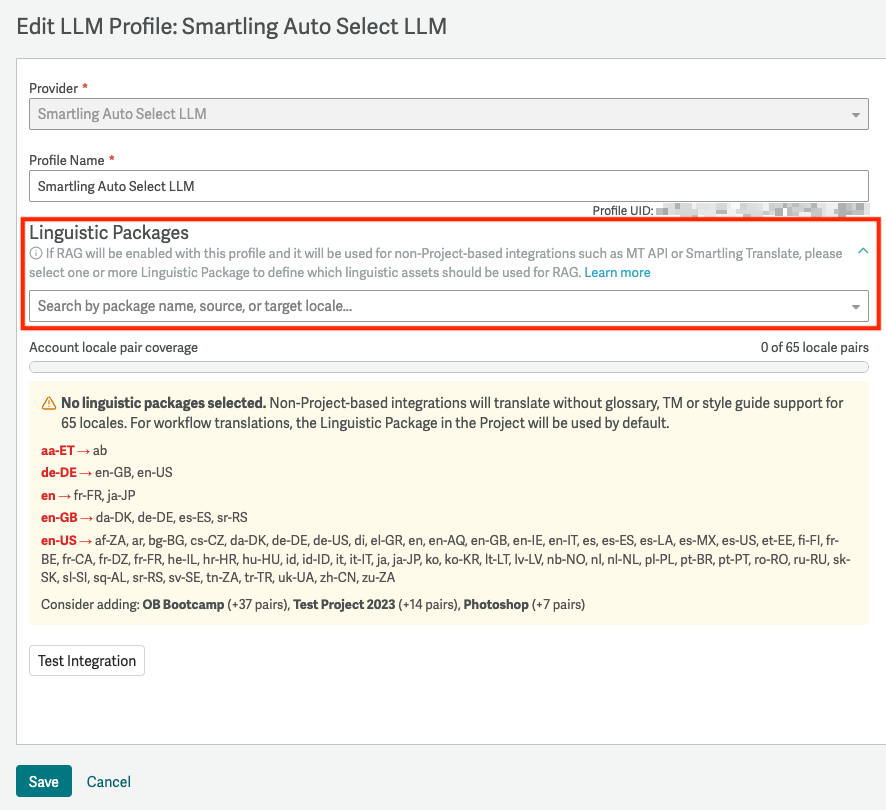Click the Test Integration button
The image size is (886, 810).
click(x=87, y=660)
